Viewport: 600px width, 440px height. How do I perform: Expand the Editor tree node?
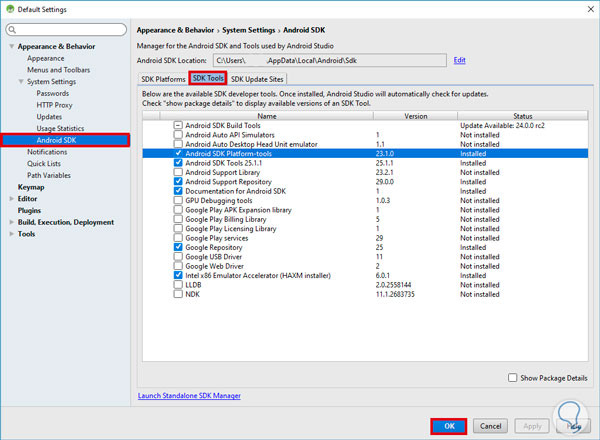coord(12,199)
